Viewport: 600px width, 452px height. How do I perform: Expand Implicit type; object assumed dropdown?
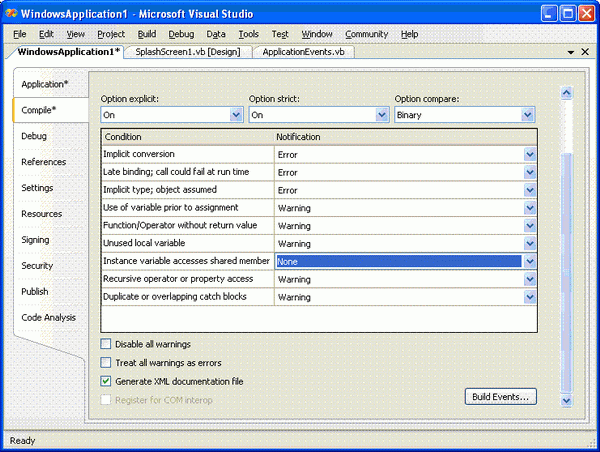[x=530, y=190]
